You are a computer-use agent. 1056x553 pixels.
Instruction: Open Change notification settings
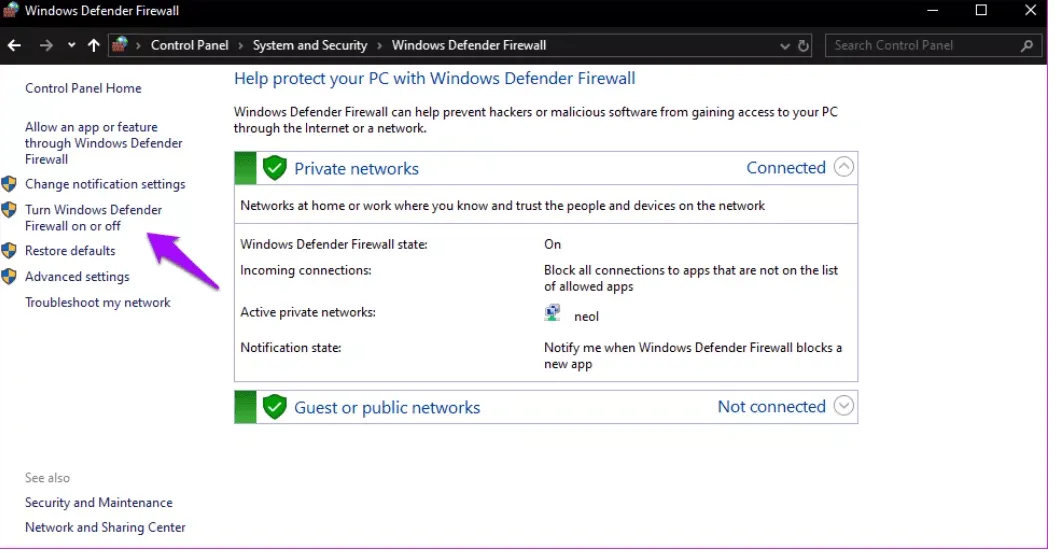click(x=105, y=185)
